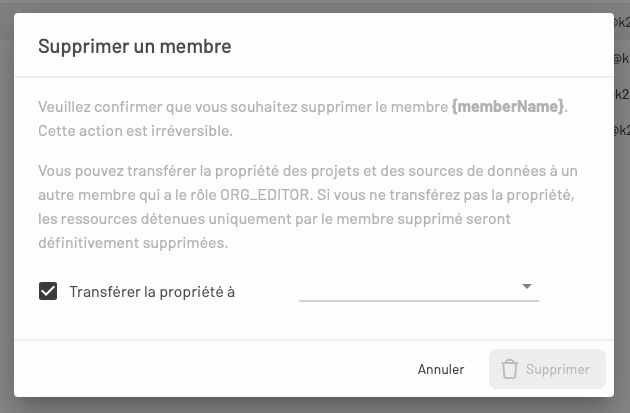
Task: Click dimmed backdrop above the dialog
Action: pyautogui.click(x=300, y=6)
